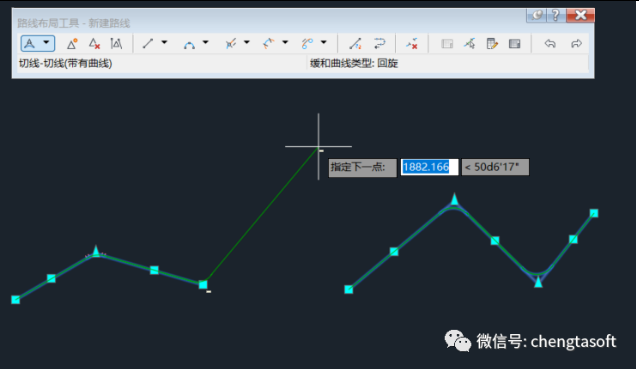Open the Sub-entity editor
The height and width of the screenshot is (369, 639).
point(492,43)
